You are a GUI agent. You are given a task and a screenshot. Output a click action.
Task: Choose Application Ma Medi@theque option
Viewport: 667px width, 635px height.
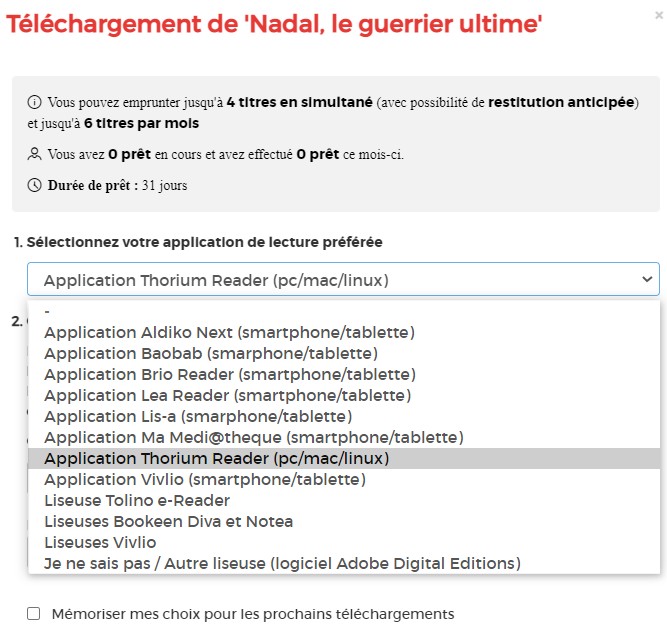[254, 437]
